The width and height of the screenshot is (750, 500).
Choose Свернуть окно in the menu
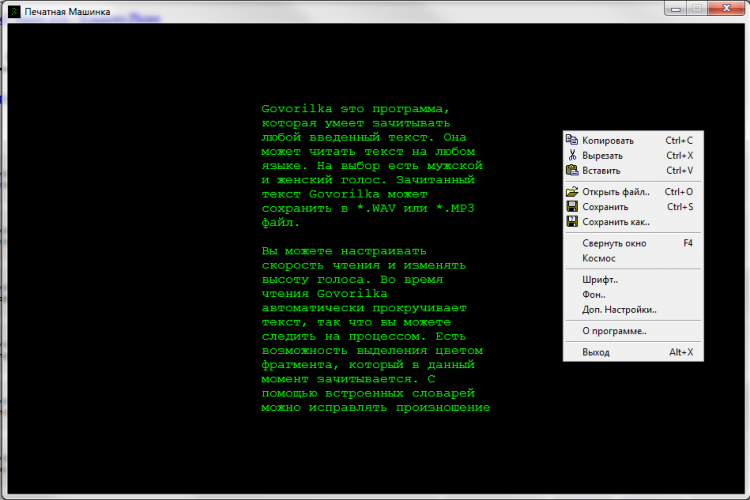[633, 243]
